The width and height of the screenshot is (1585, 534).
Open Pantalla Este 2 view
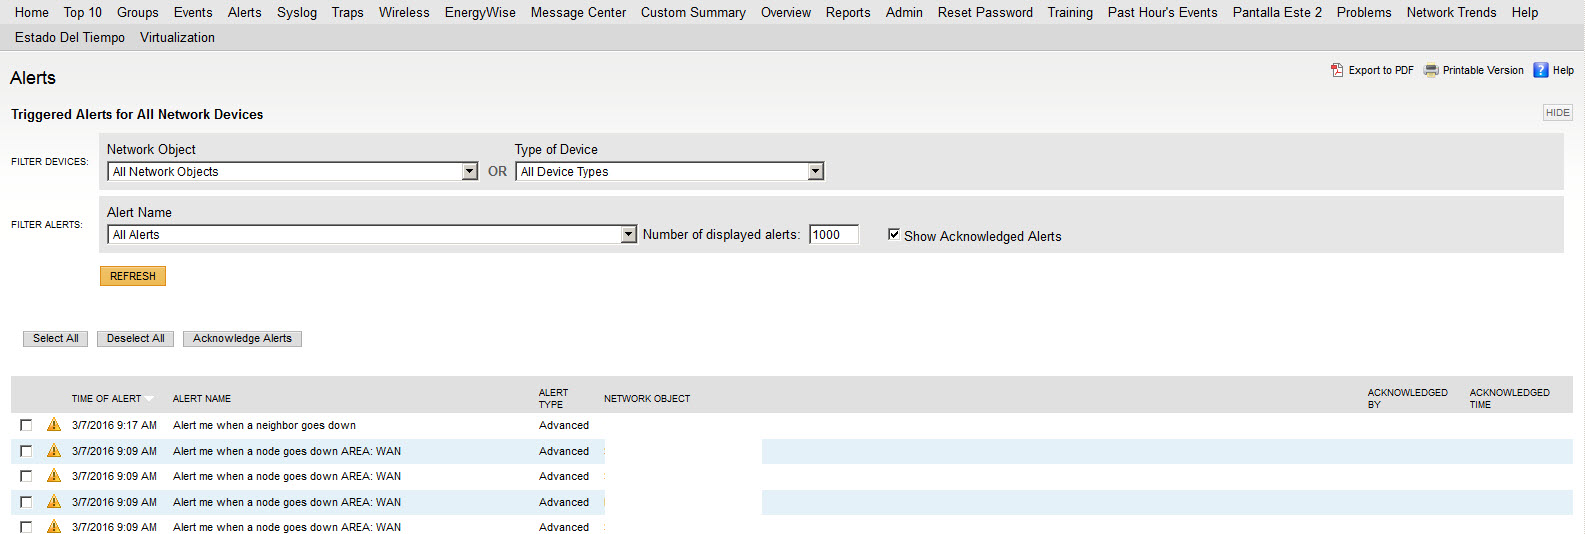coord(1277,12)
